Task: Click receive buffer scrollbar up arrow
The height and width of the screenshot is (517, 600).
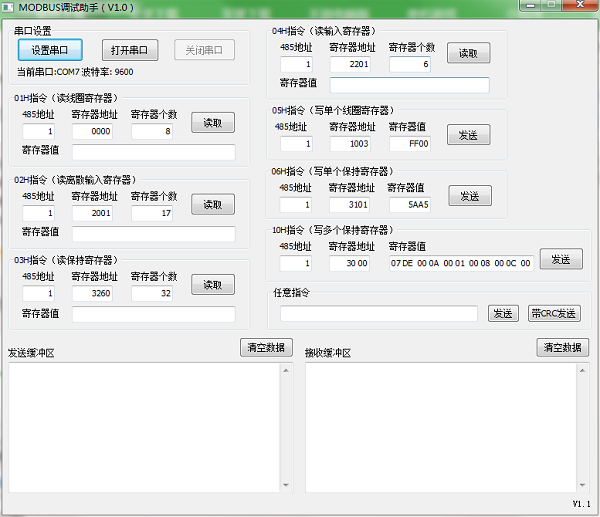Action: coord(582,370)
